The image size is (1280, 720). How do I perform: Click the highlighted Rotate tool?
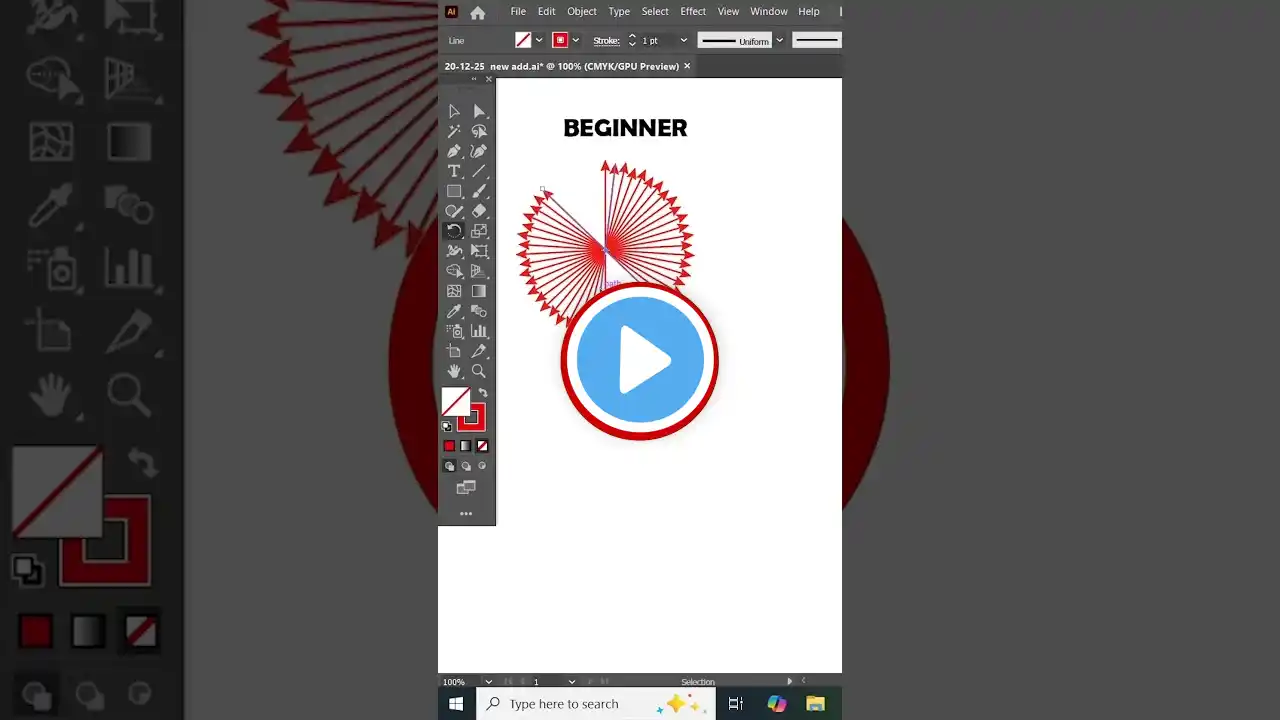coord(454,231)
